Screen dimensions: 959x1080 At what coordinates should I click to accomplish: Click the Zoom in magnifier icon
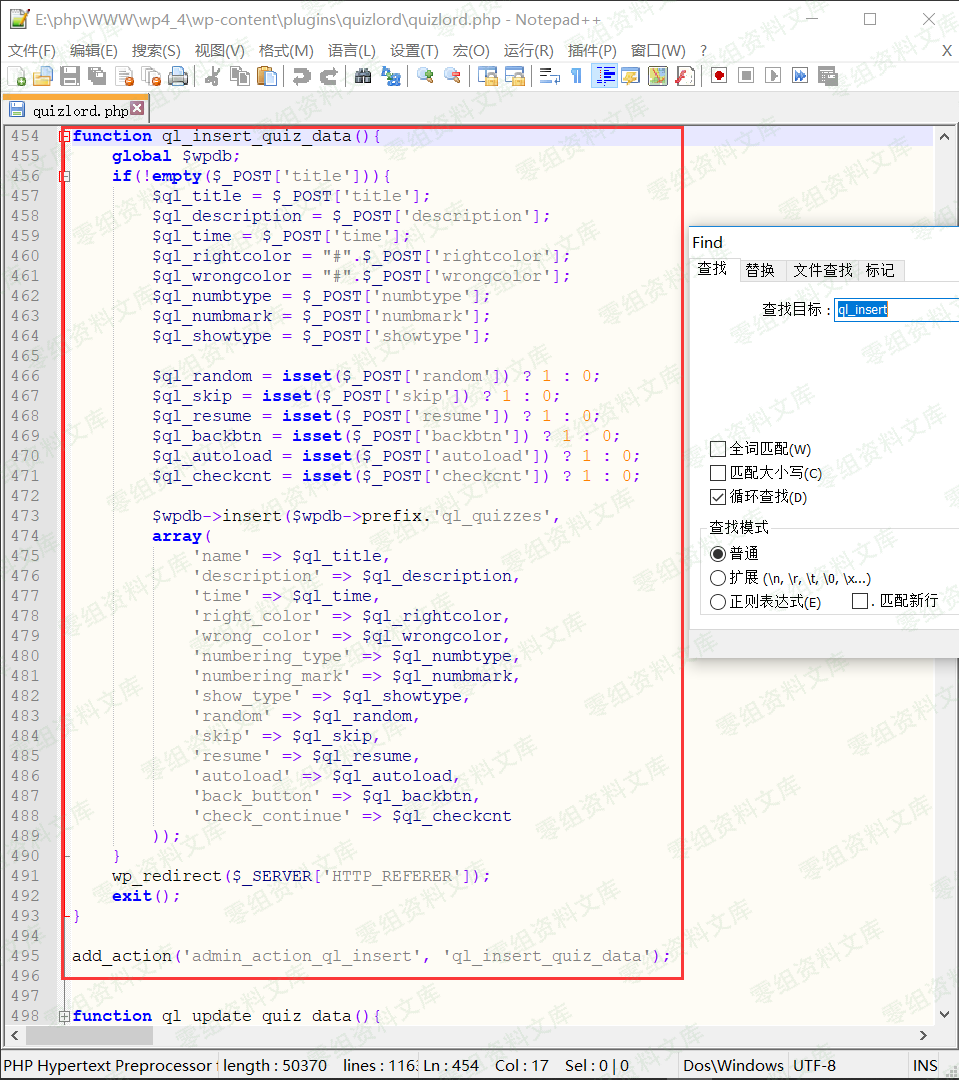click(x=425, y=76)
